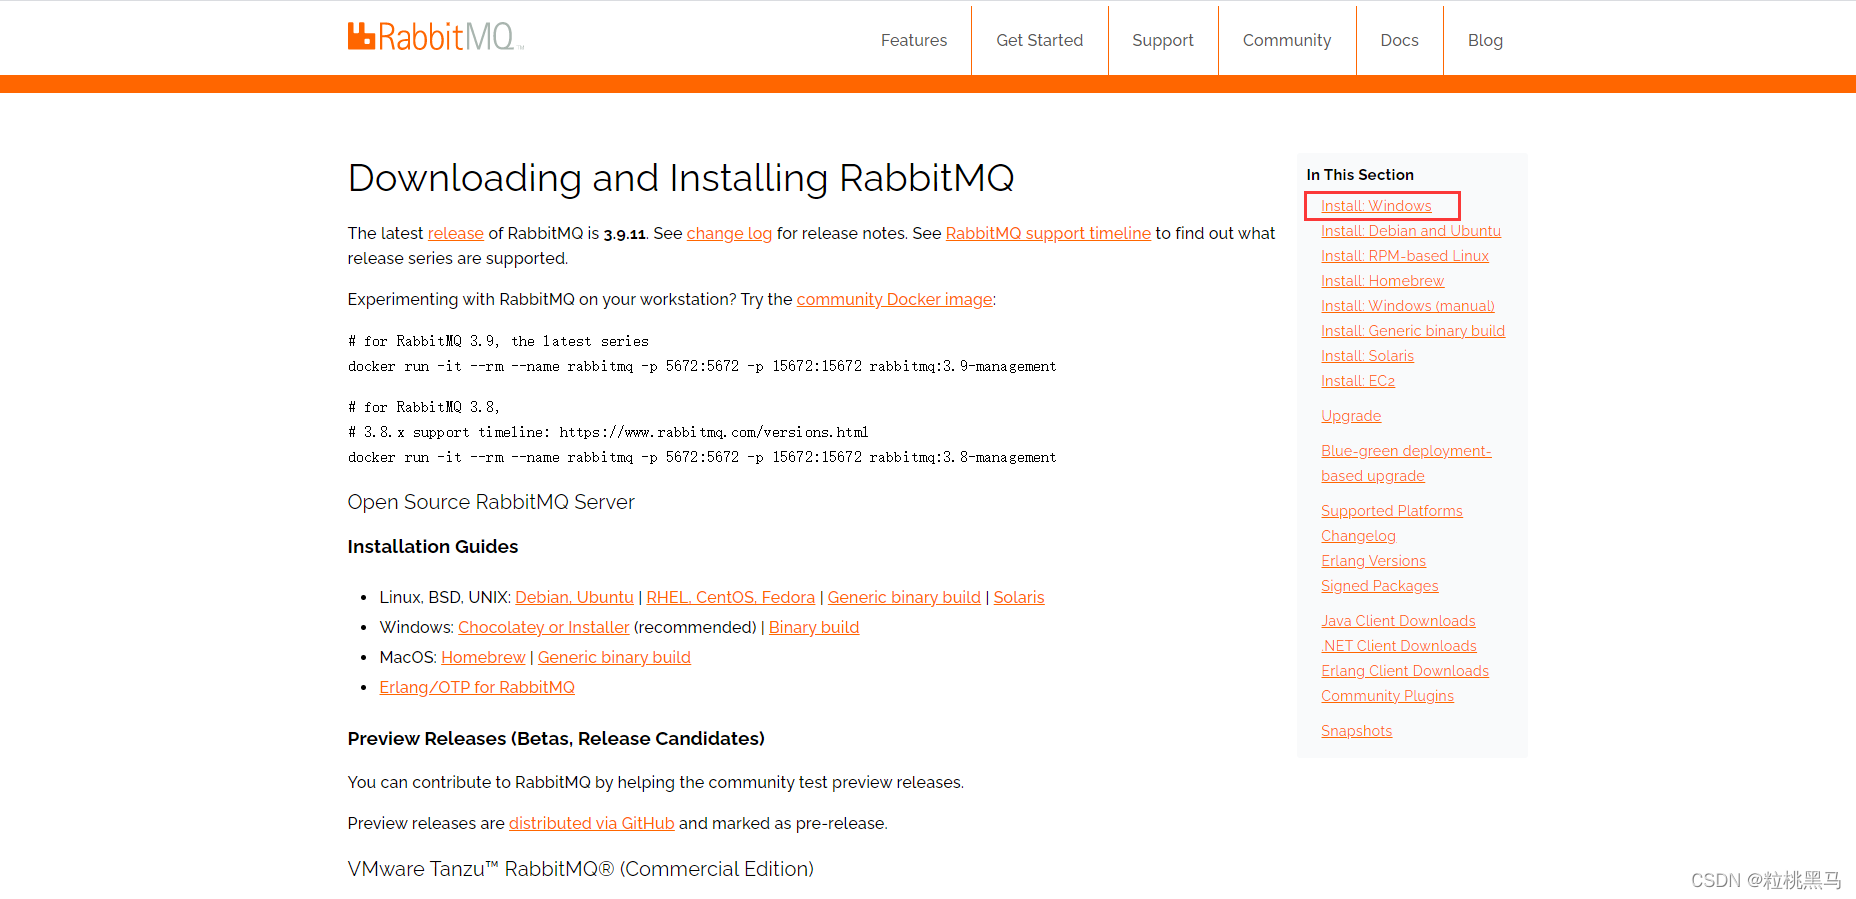Open Erlang/OTP for RabbitMQ link

tap(477, 687)
